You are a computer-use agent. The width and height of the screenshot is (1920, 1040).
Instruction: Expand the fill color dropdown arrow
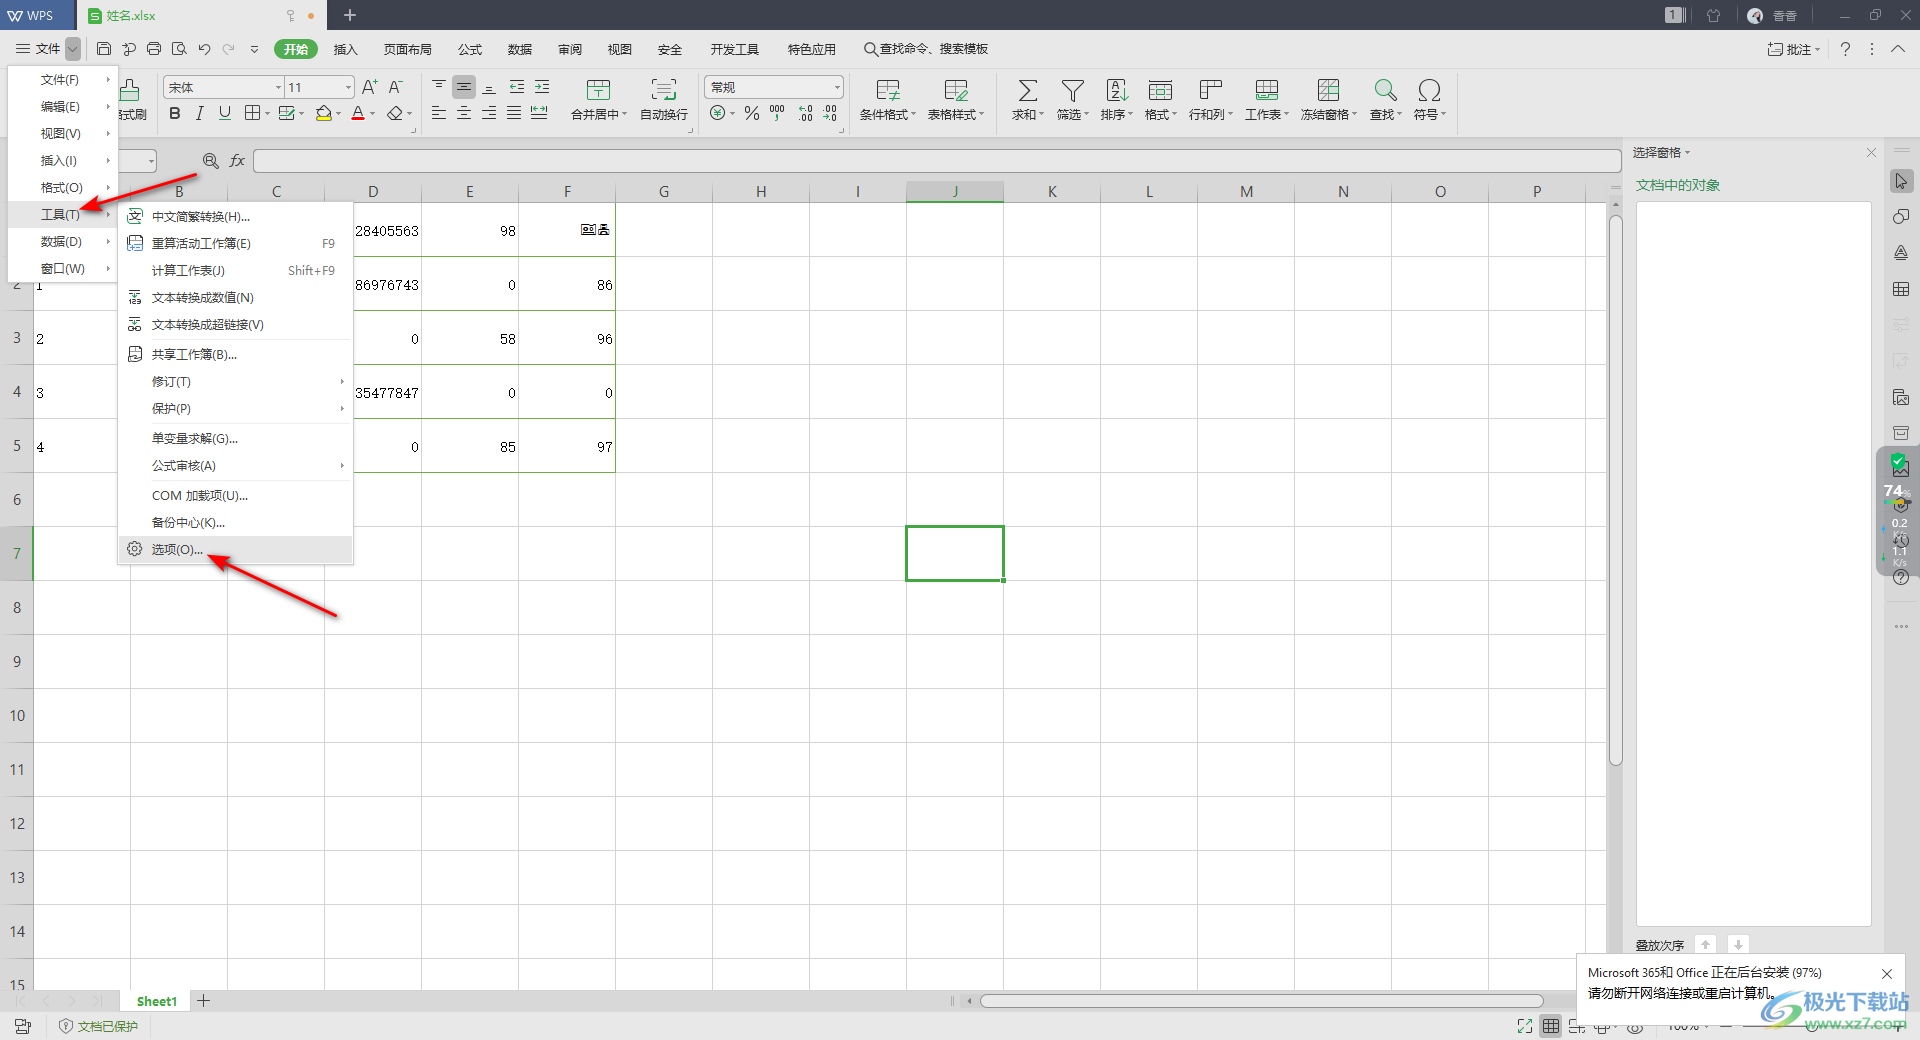[339, 114]
